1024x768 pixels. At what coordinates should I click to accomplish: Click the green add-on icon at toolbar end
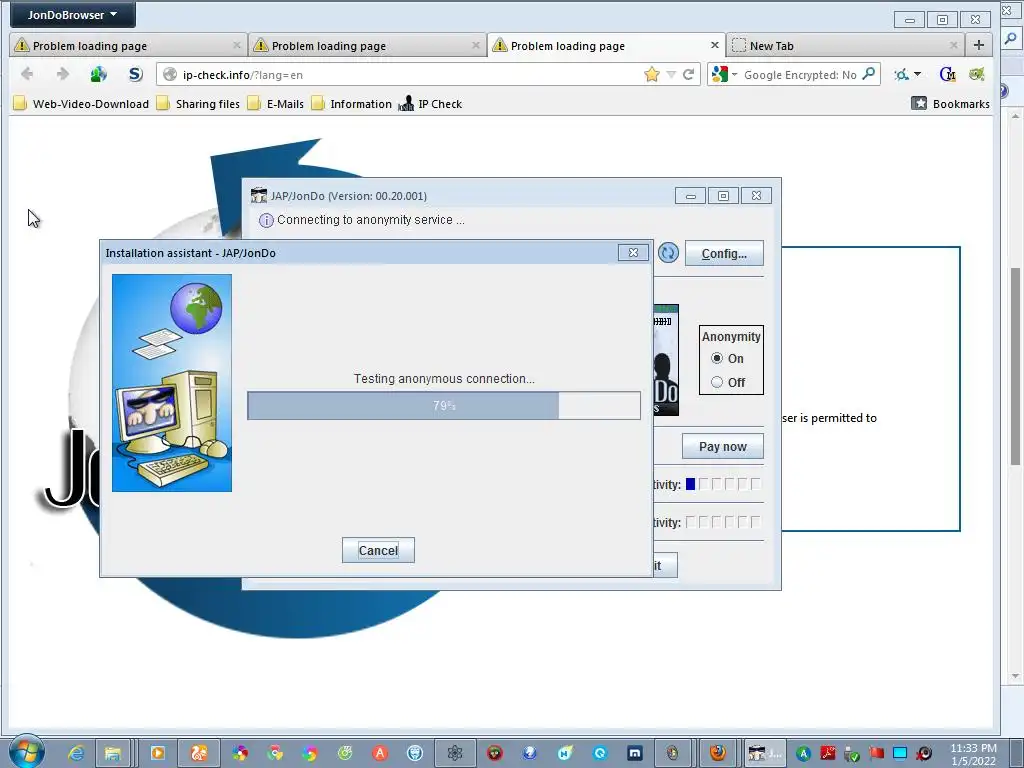click(976, 74)
